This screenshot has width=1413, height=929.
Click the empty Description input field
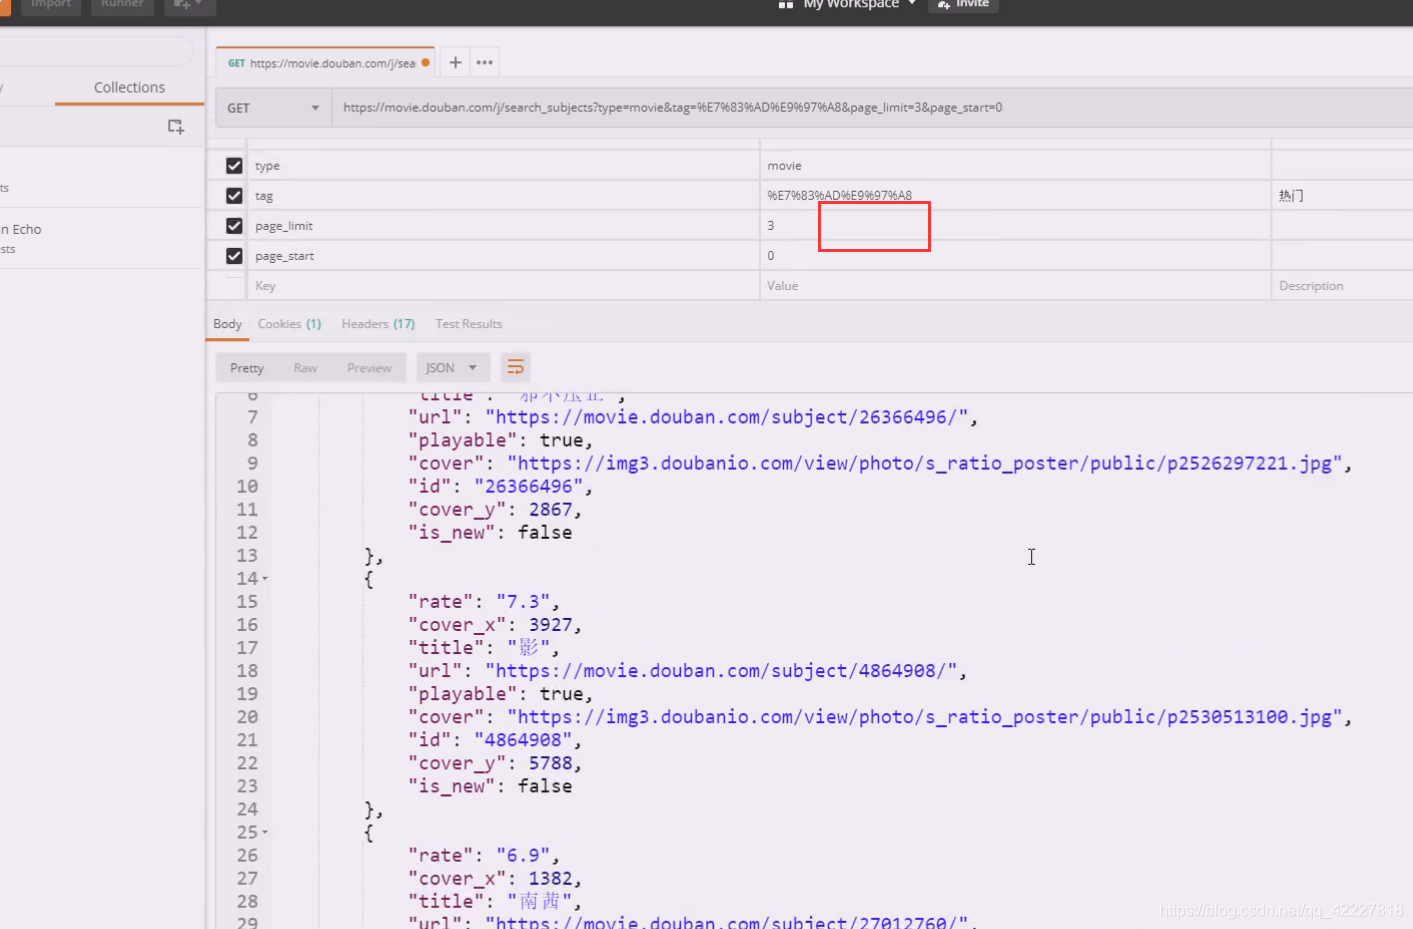pyautogui.click(x=1342, y=286)
